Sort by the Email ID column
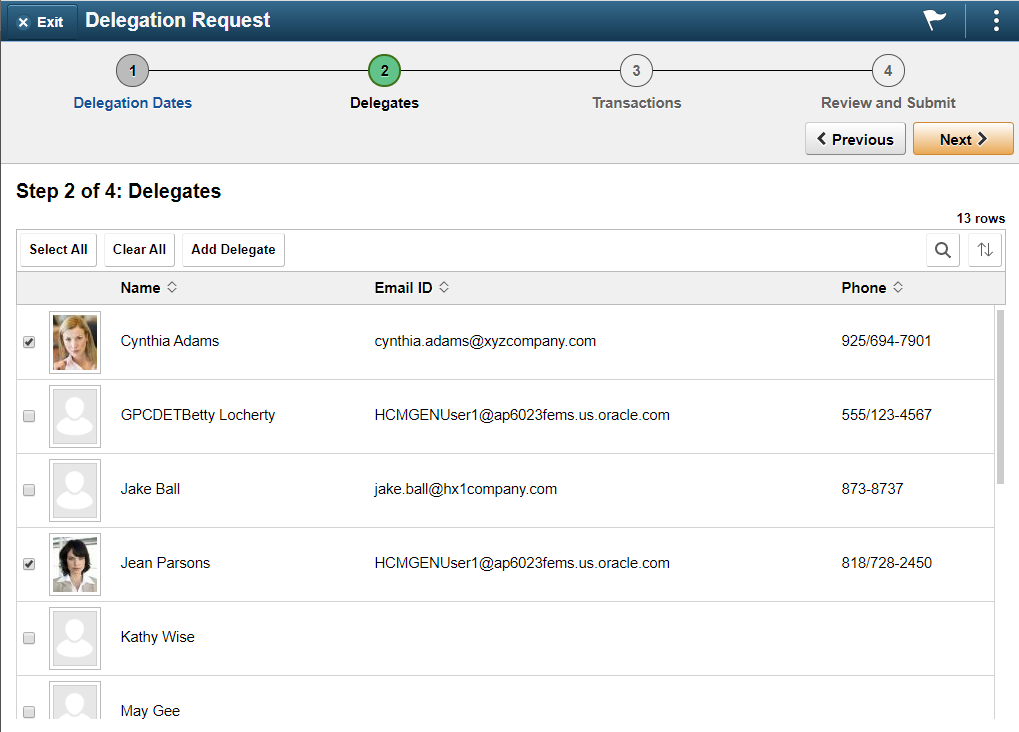 (410, 287)
